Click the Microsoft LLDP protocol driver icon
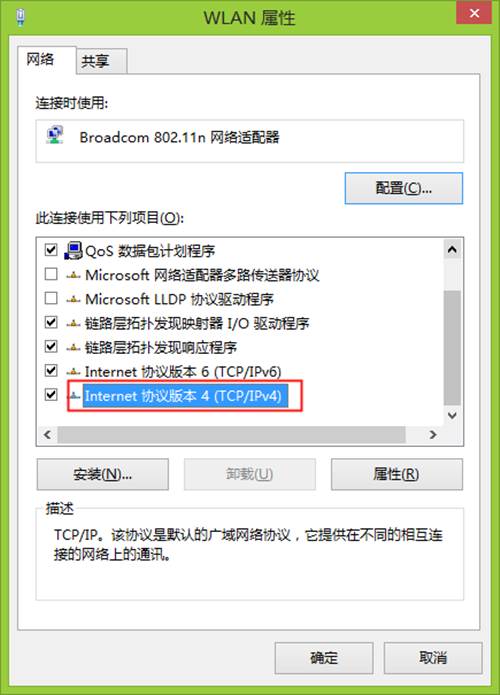Image resolution: width=500 pixels, height=695 pixels. pyautogui.click(x=74, y=300)
